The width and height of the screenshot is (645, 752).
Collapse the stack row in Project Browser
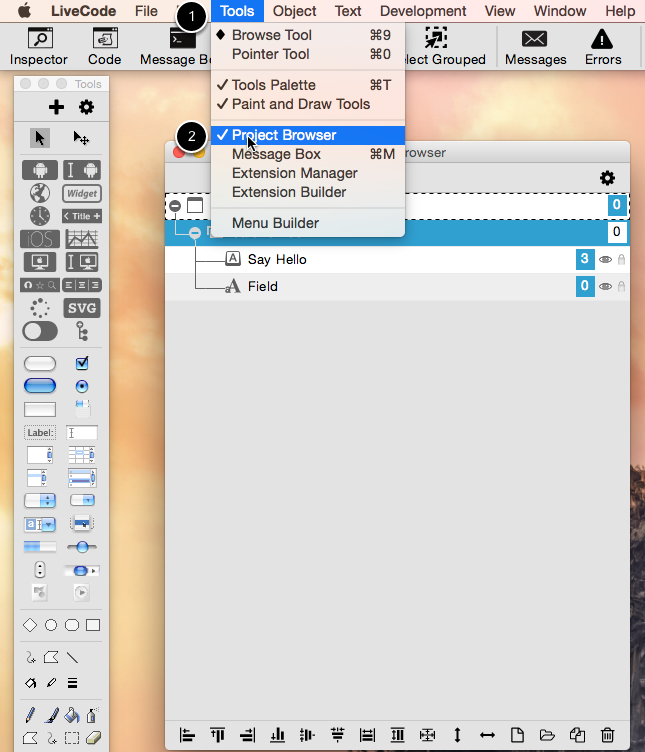[x=175, y=206]
